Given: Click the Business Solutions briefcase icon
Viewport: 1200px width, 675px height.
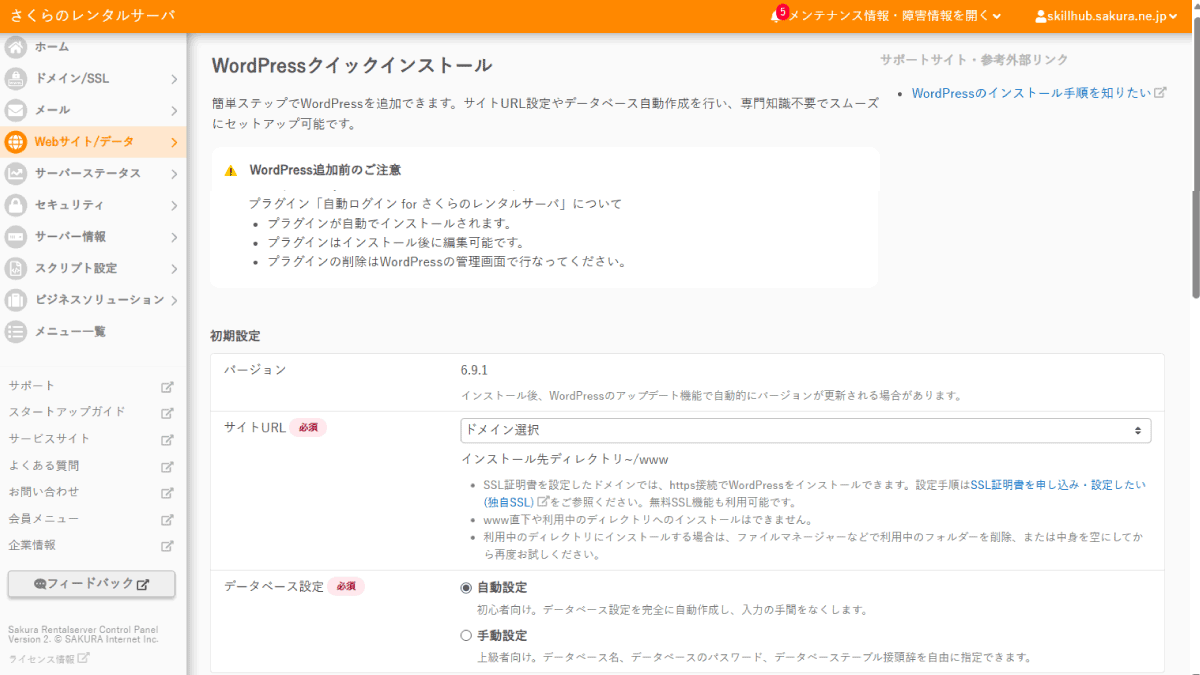Looking at the screenshot, I should [x=16, y=300].
